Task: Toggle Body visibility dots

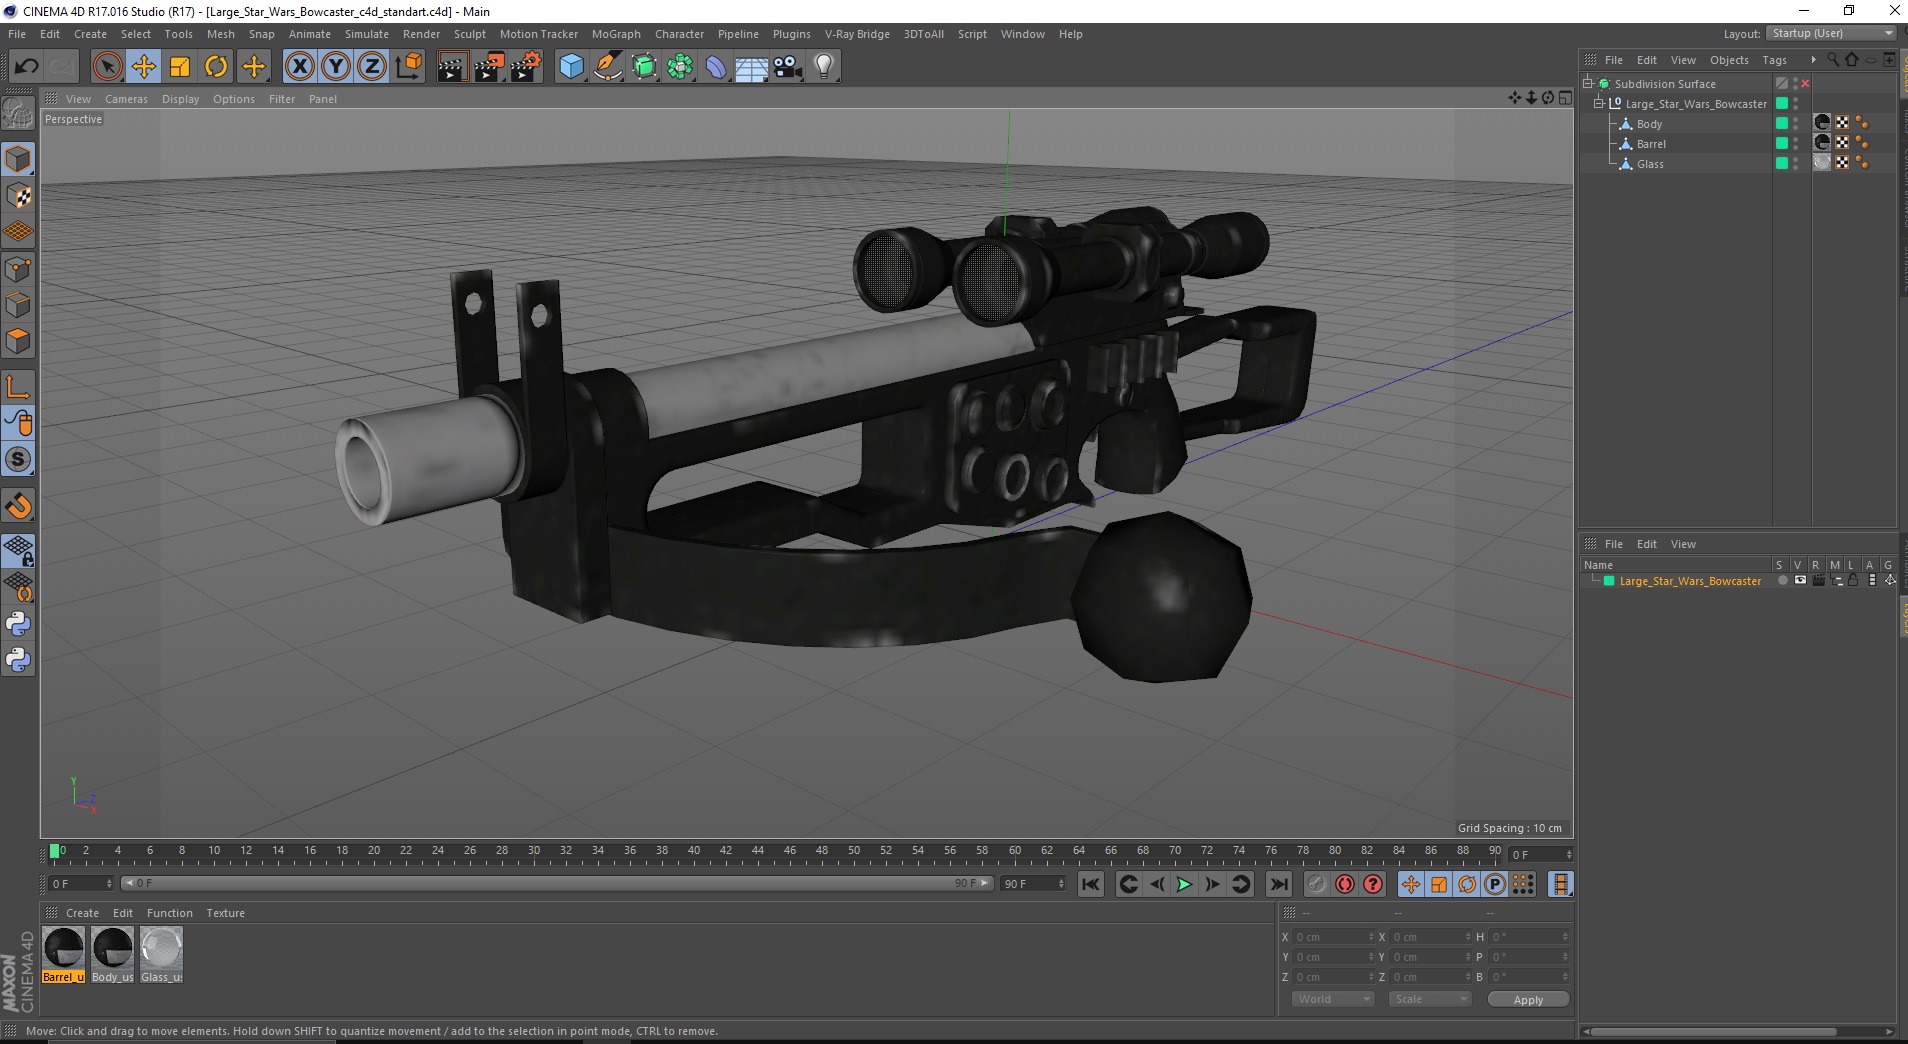Action: [x=1795, y=124]
